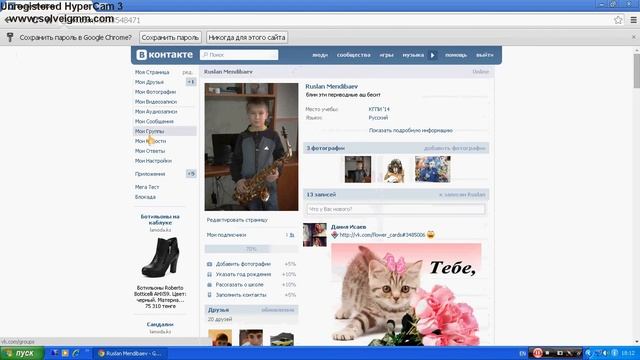
Task: Click the Друзья section header
Action: (x=218, y=310)
